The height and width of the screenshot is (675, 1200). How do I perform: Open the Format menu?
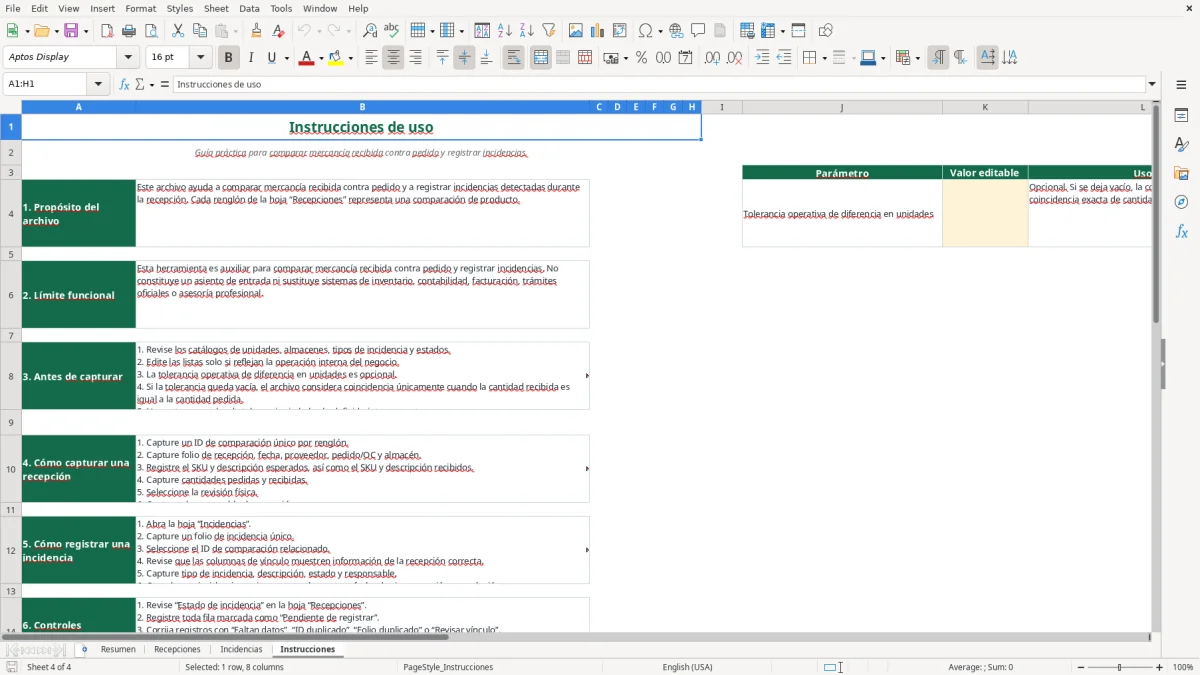[140, 8]
